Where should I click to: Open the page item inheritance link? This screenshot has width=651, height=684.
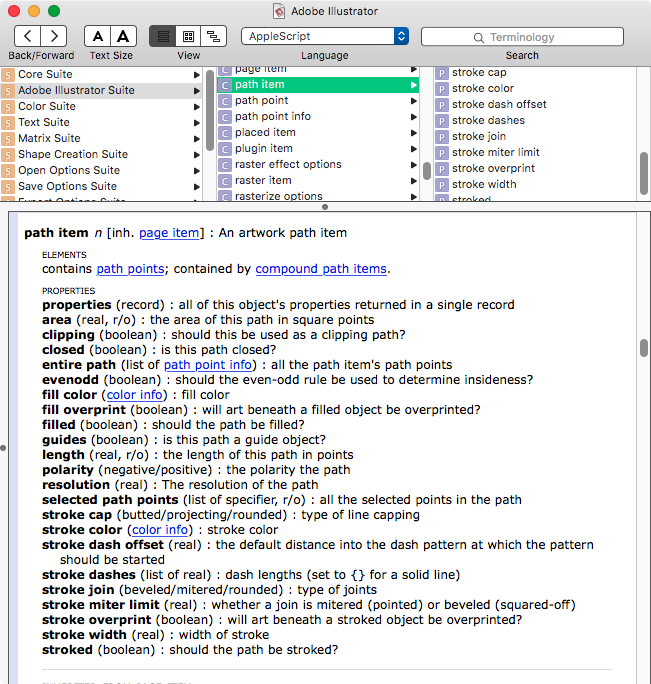(169, 233)
